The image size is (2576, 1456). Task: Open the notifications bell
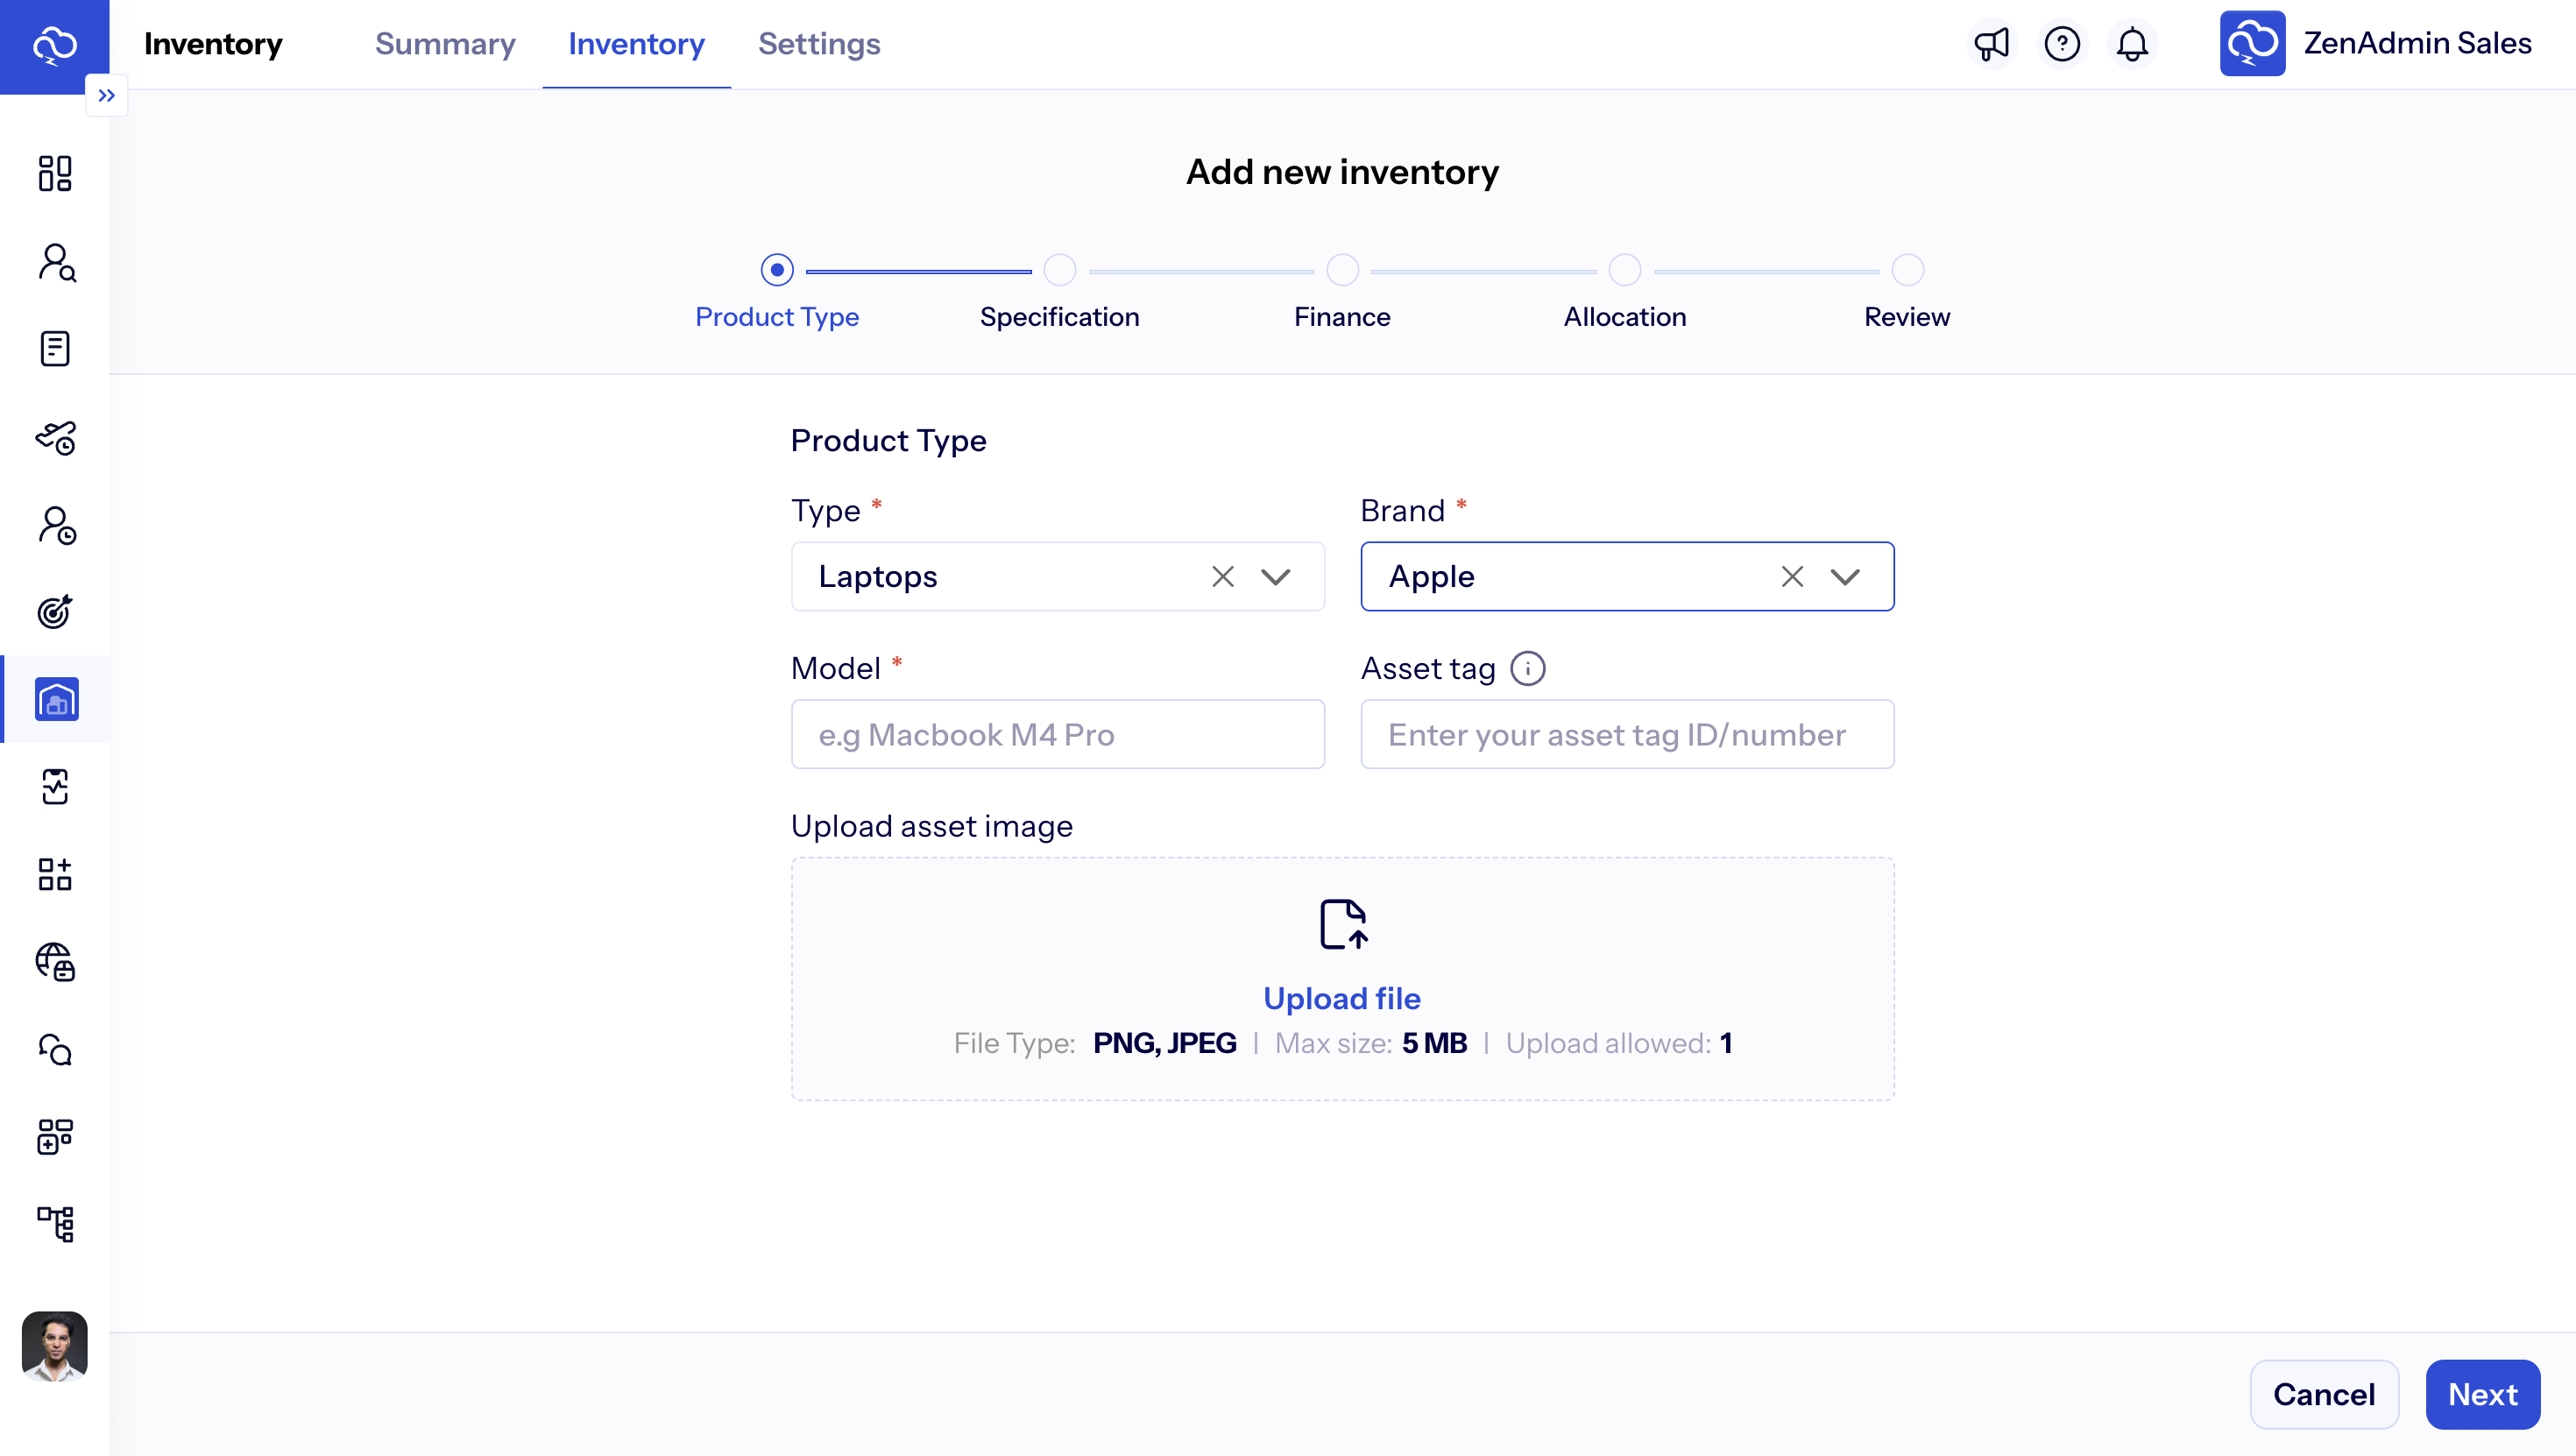point(2132,44)
